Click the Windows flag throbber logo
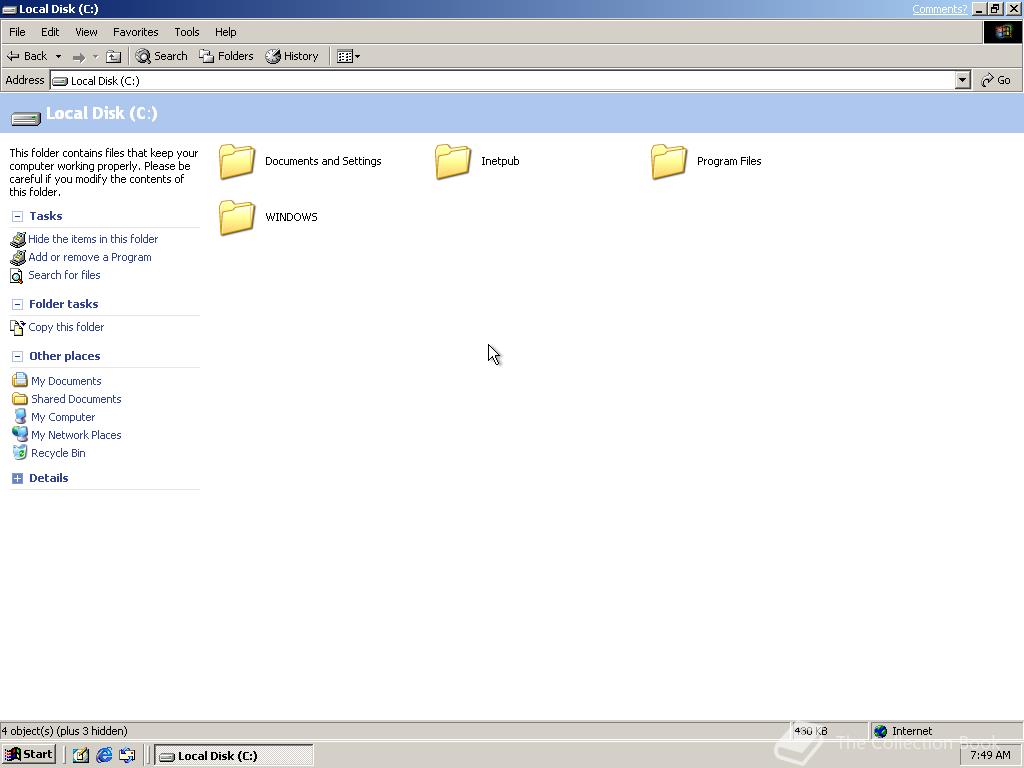Screen dimensions: 1024x768 click(1002, 32)
